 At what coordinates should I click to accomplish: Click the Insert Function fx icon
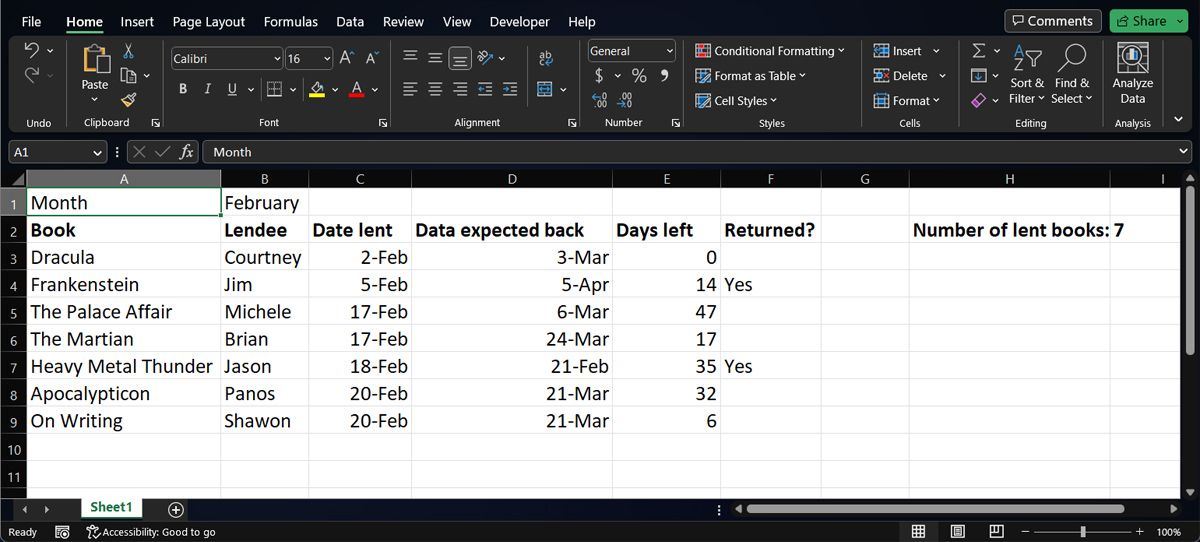click(x=187, y=152)
